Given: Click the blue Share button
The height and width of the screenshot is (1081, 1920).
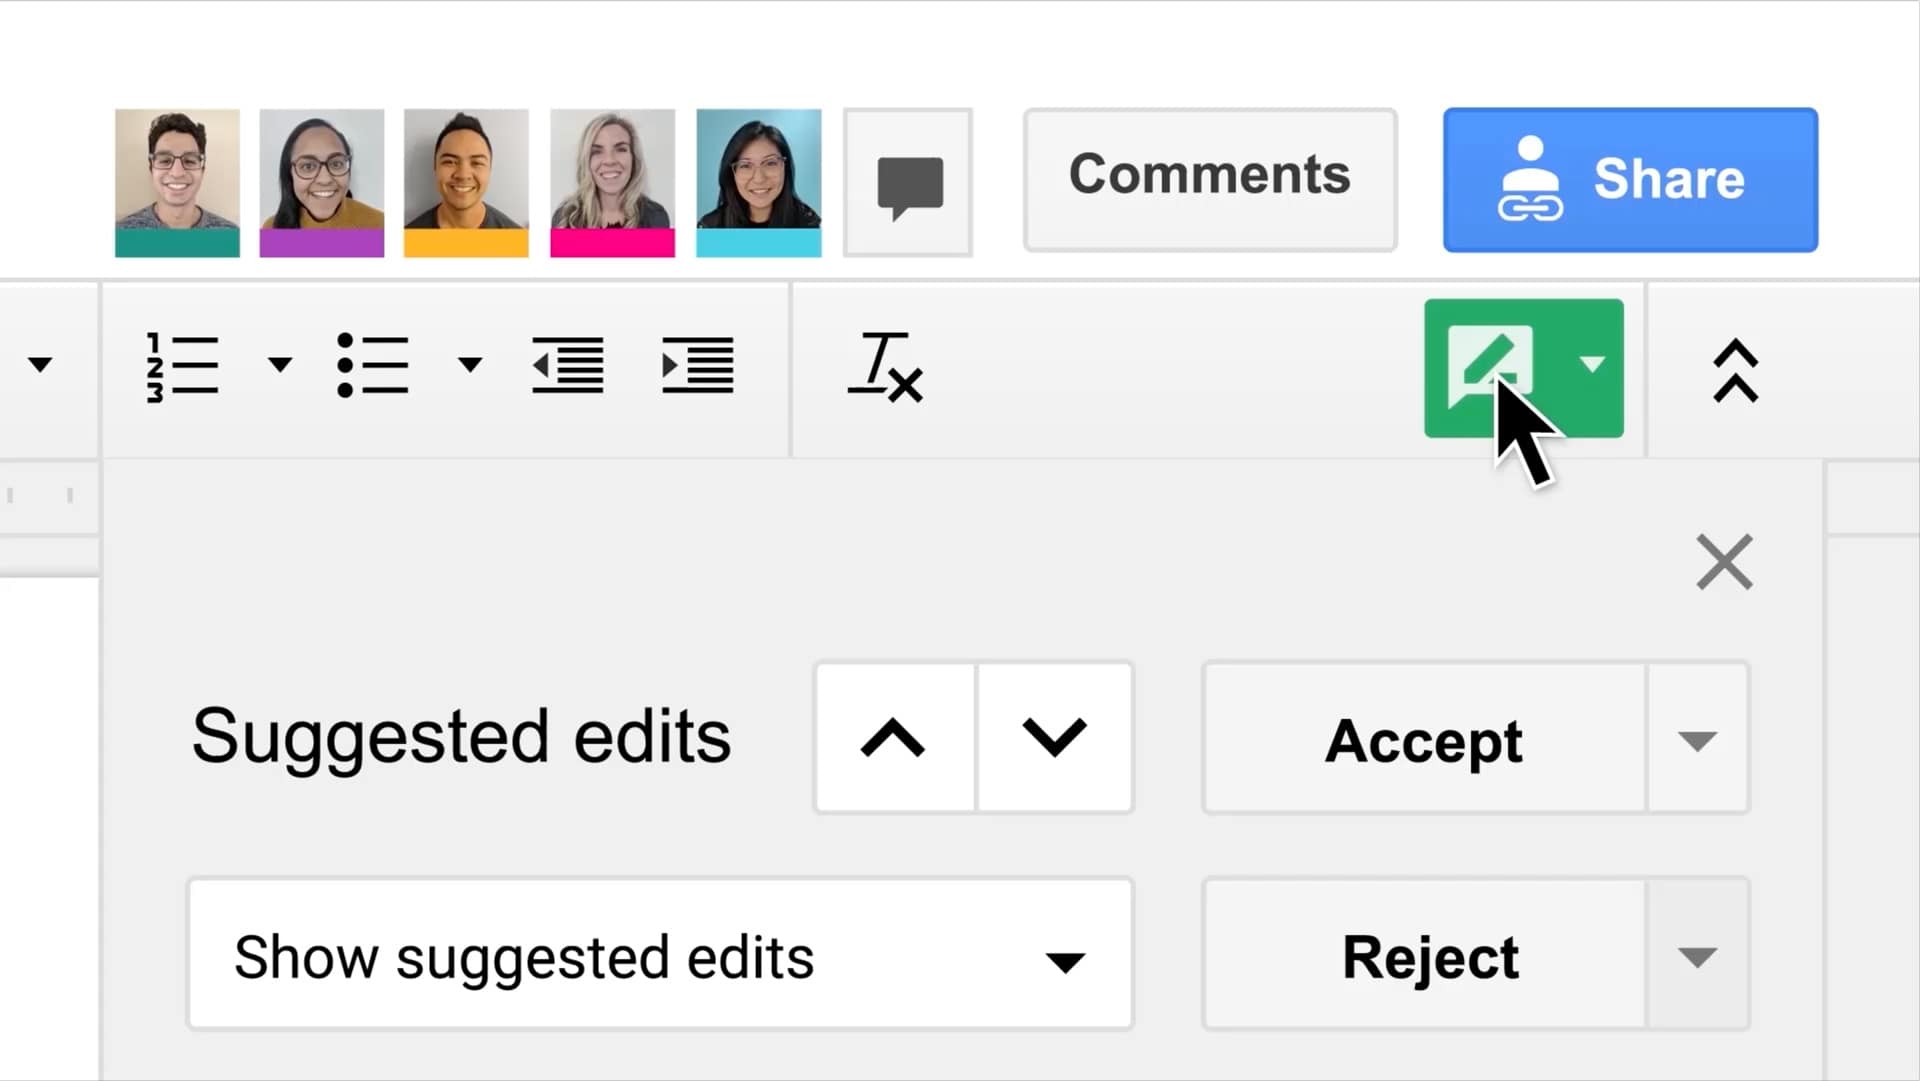Looking at the screenshot, I should coord(1630,180).
